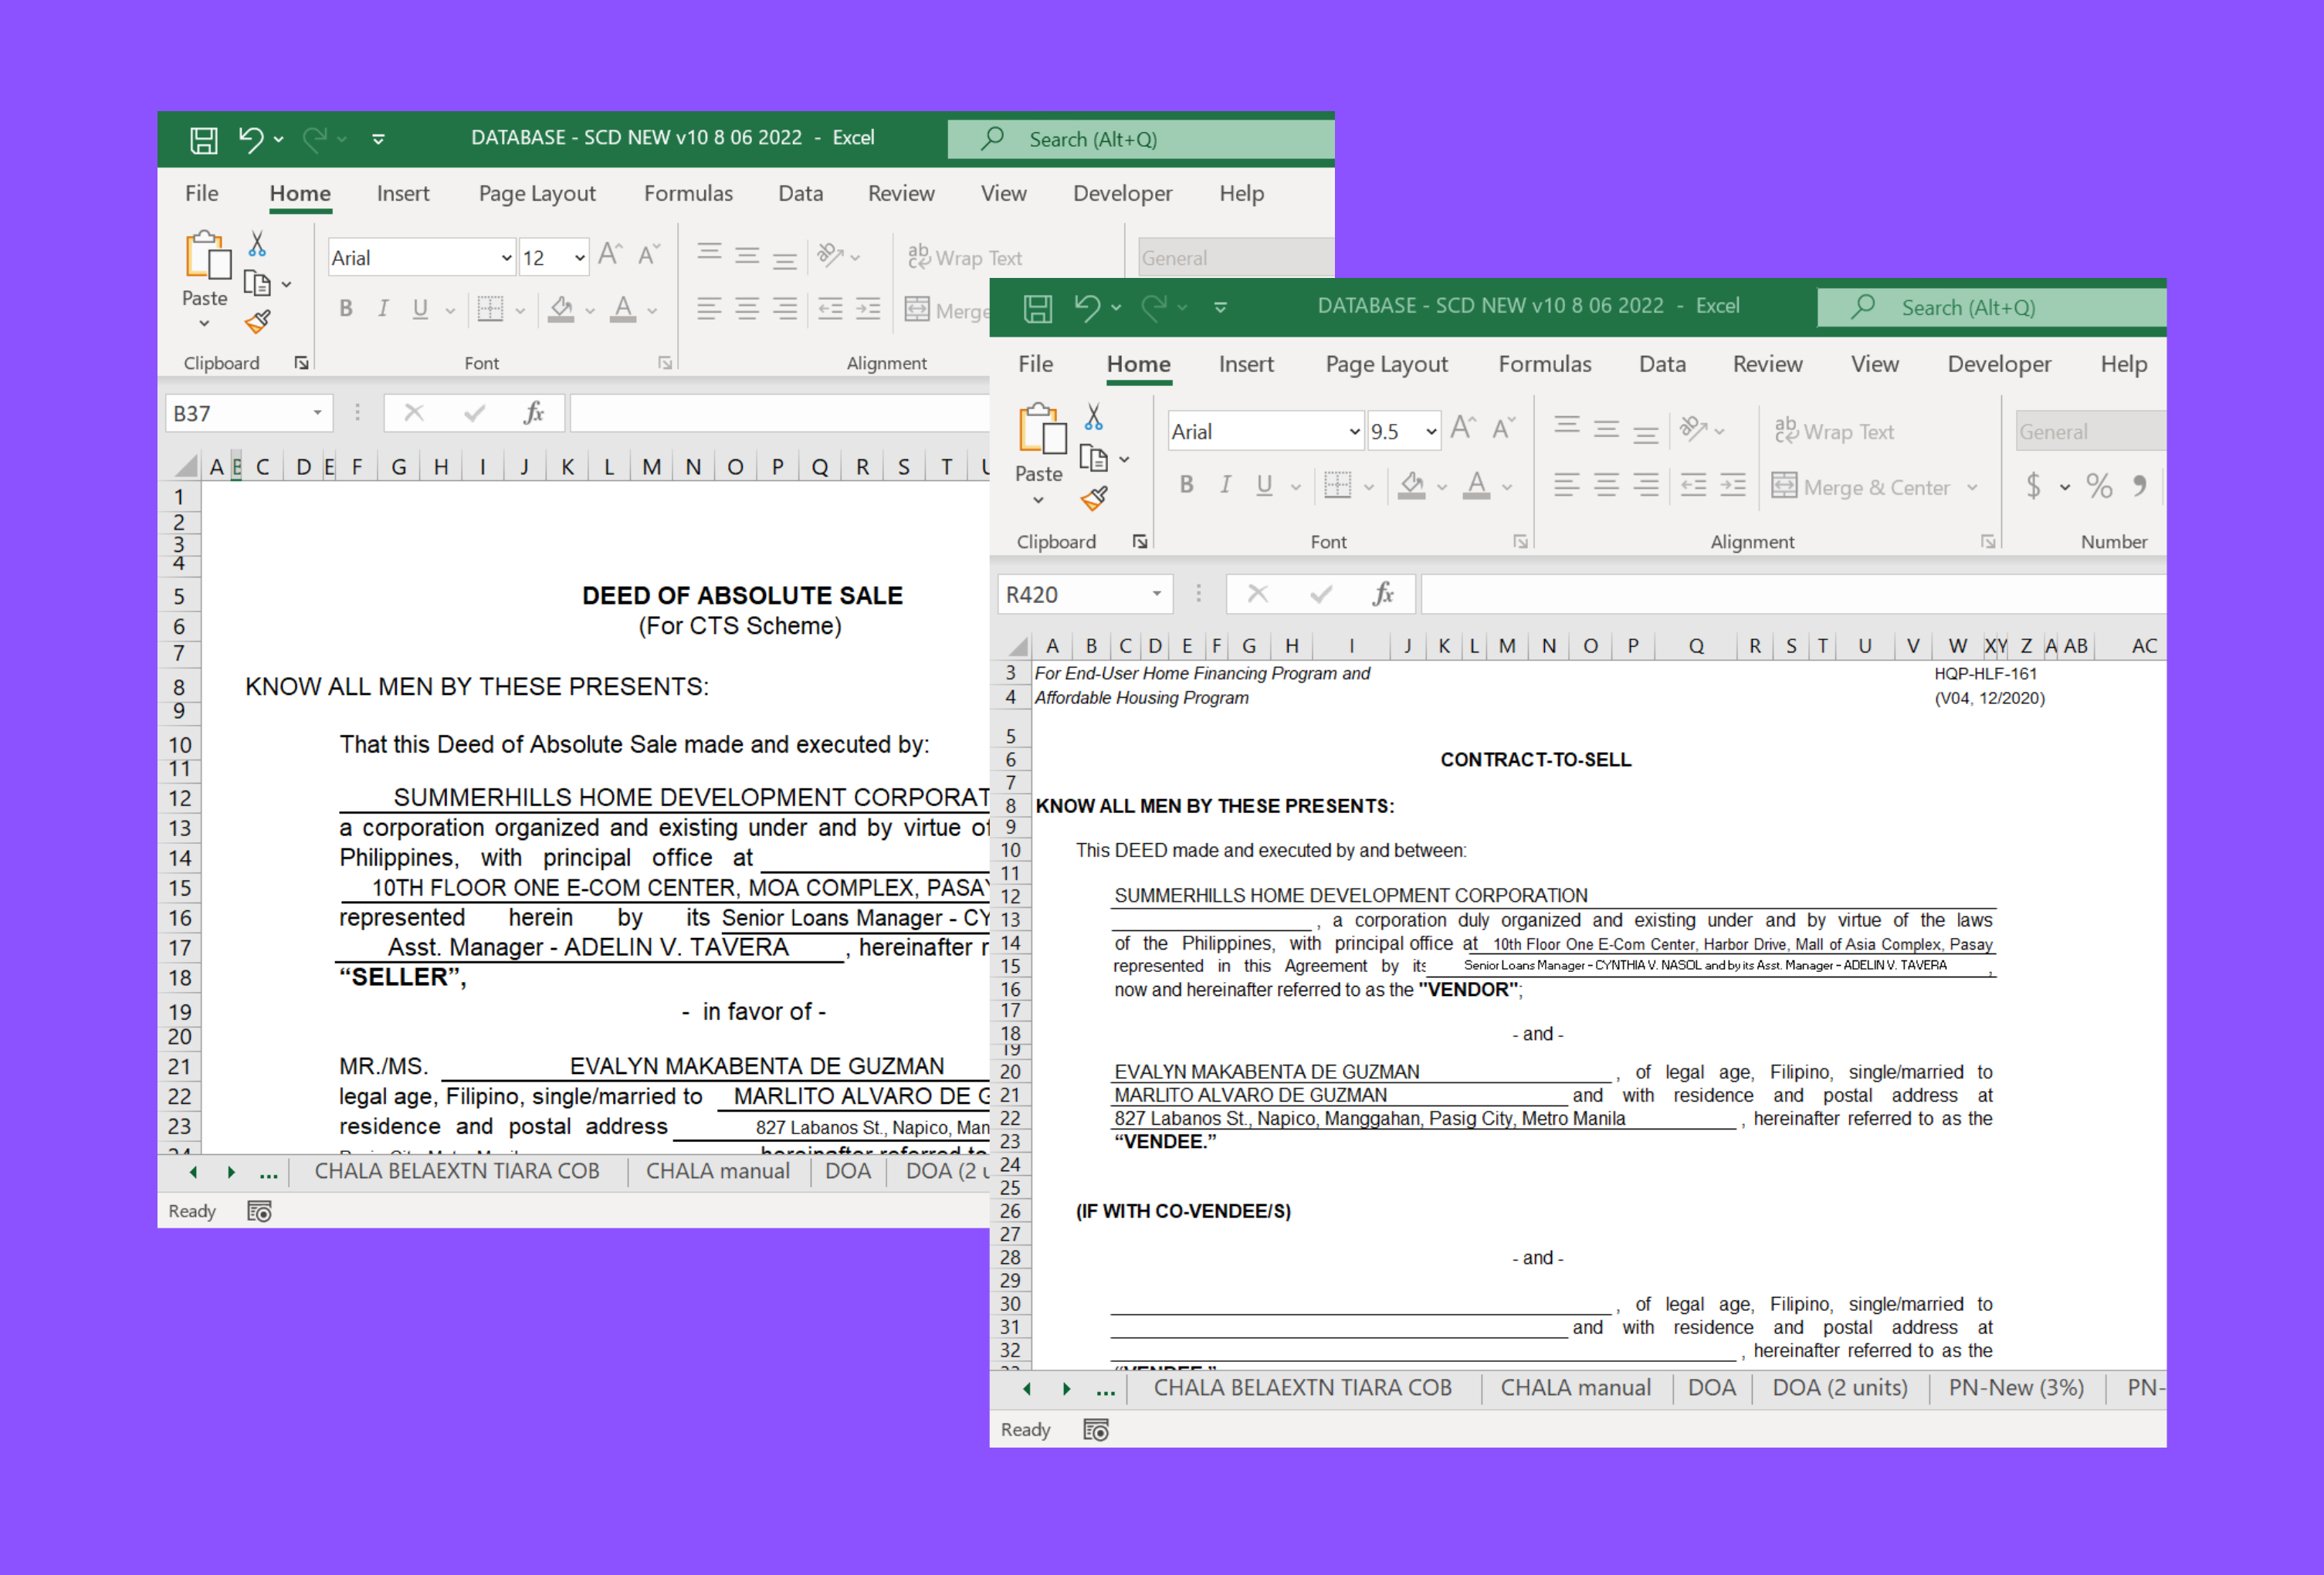This screenshot has height=1575, width=2324.
Task: Open the Page Layout tab in front window
Action: coord(1386,364)
